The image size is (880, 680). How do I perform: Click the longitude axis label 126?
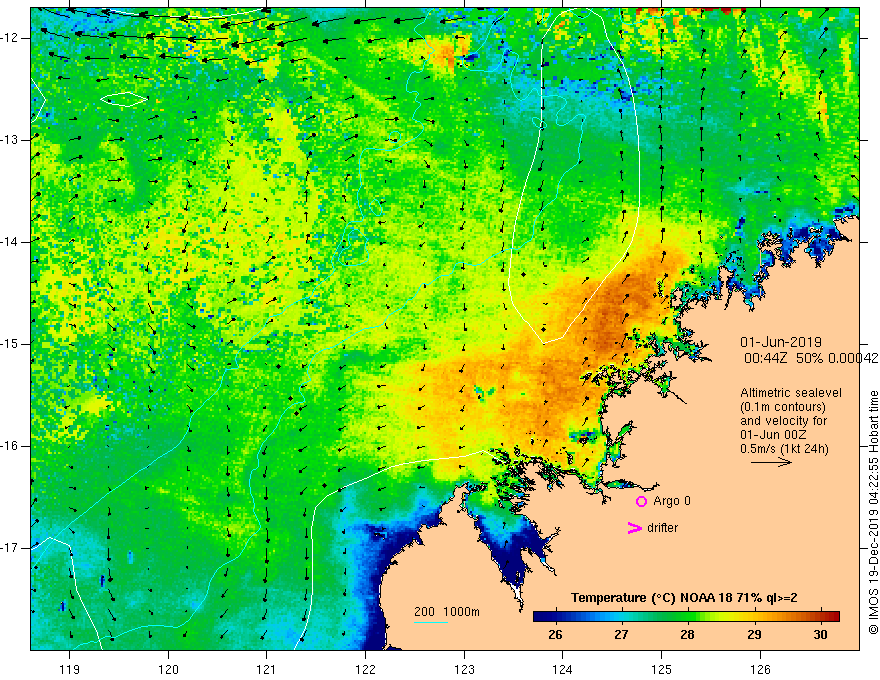point(760,669)
